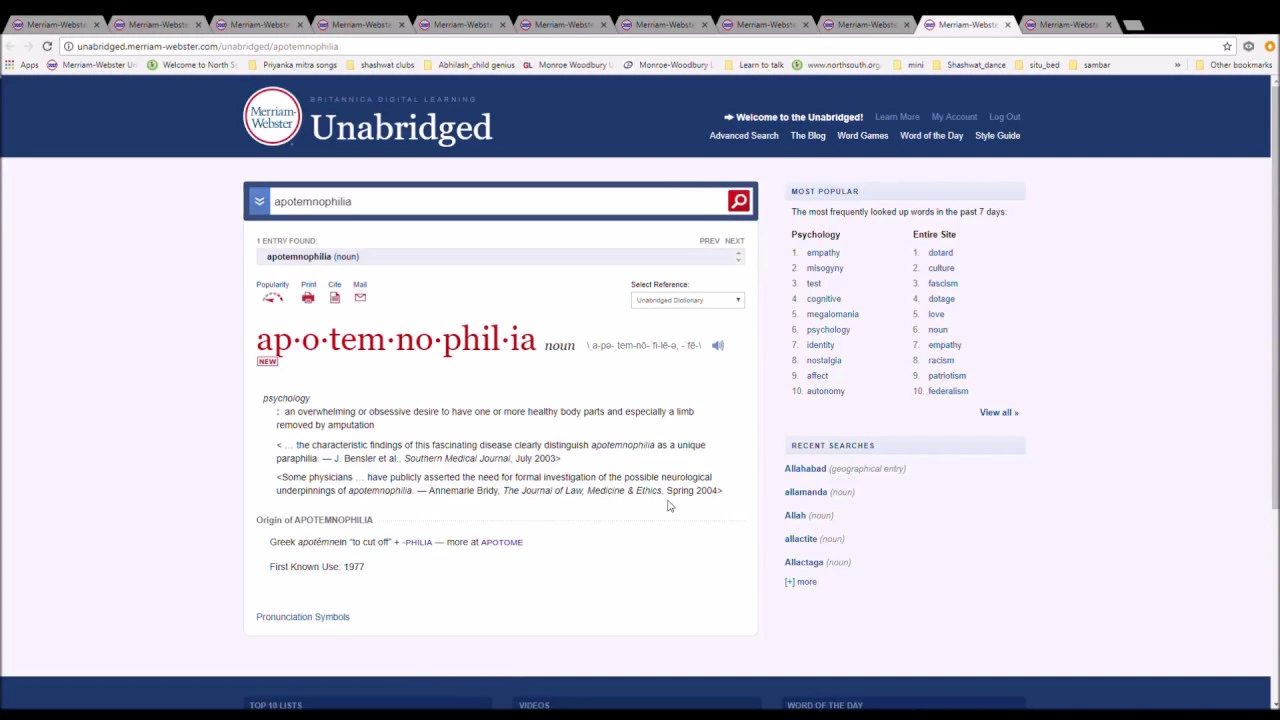The image size is (1280, 720).
Task: Open My Account
Action: (x=954, y=117)
